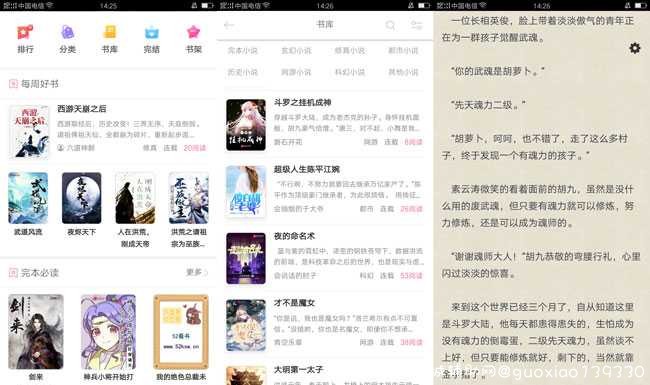This screenshot has height=385, width=650.
Task: Open the 超级人生陈平江婉 cover image
Action: [246, 191]
